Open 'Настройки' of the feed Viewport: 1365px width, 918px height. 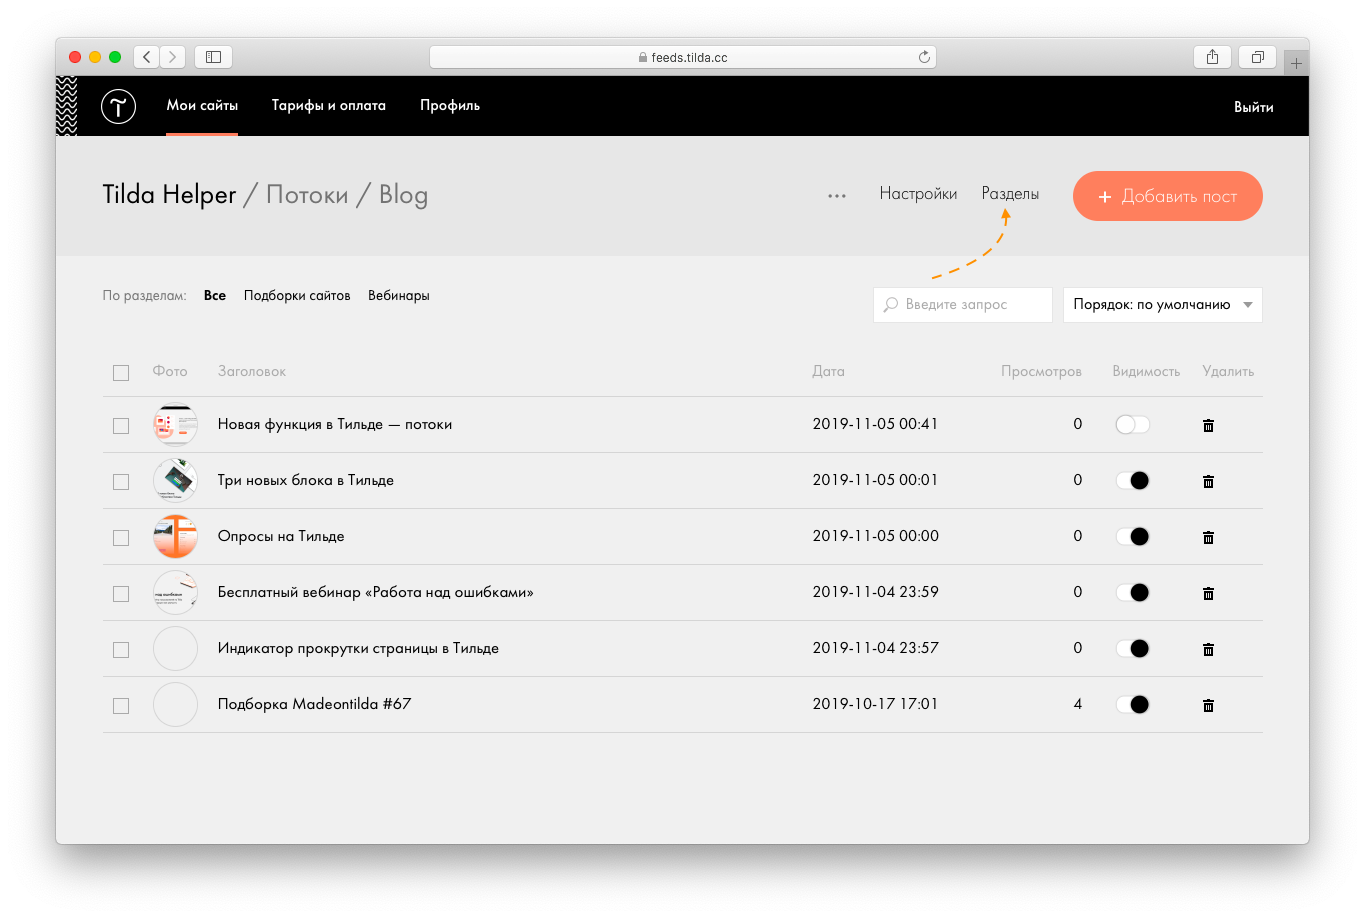918,194
